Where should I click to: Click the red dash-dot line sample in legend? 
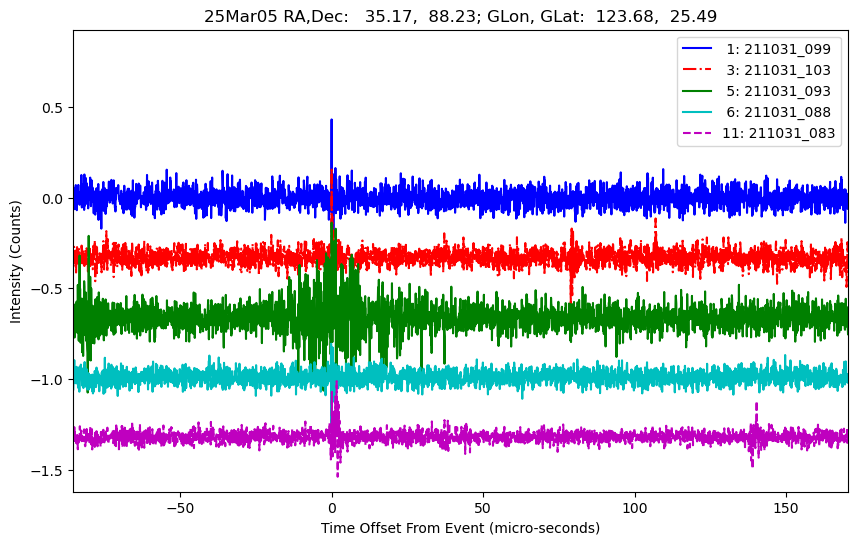tap(697, 69)
